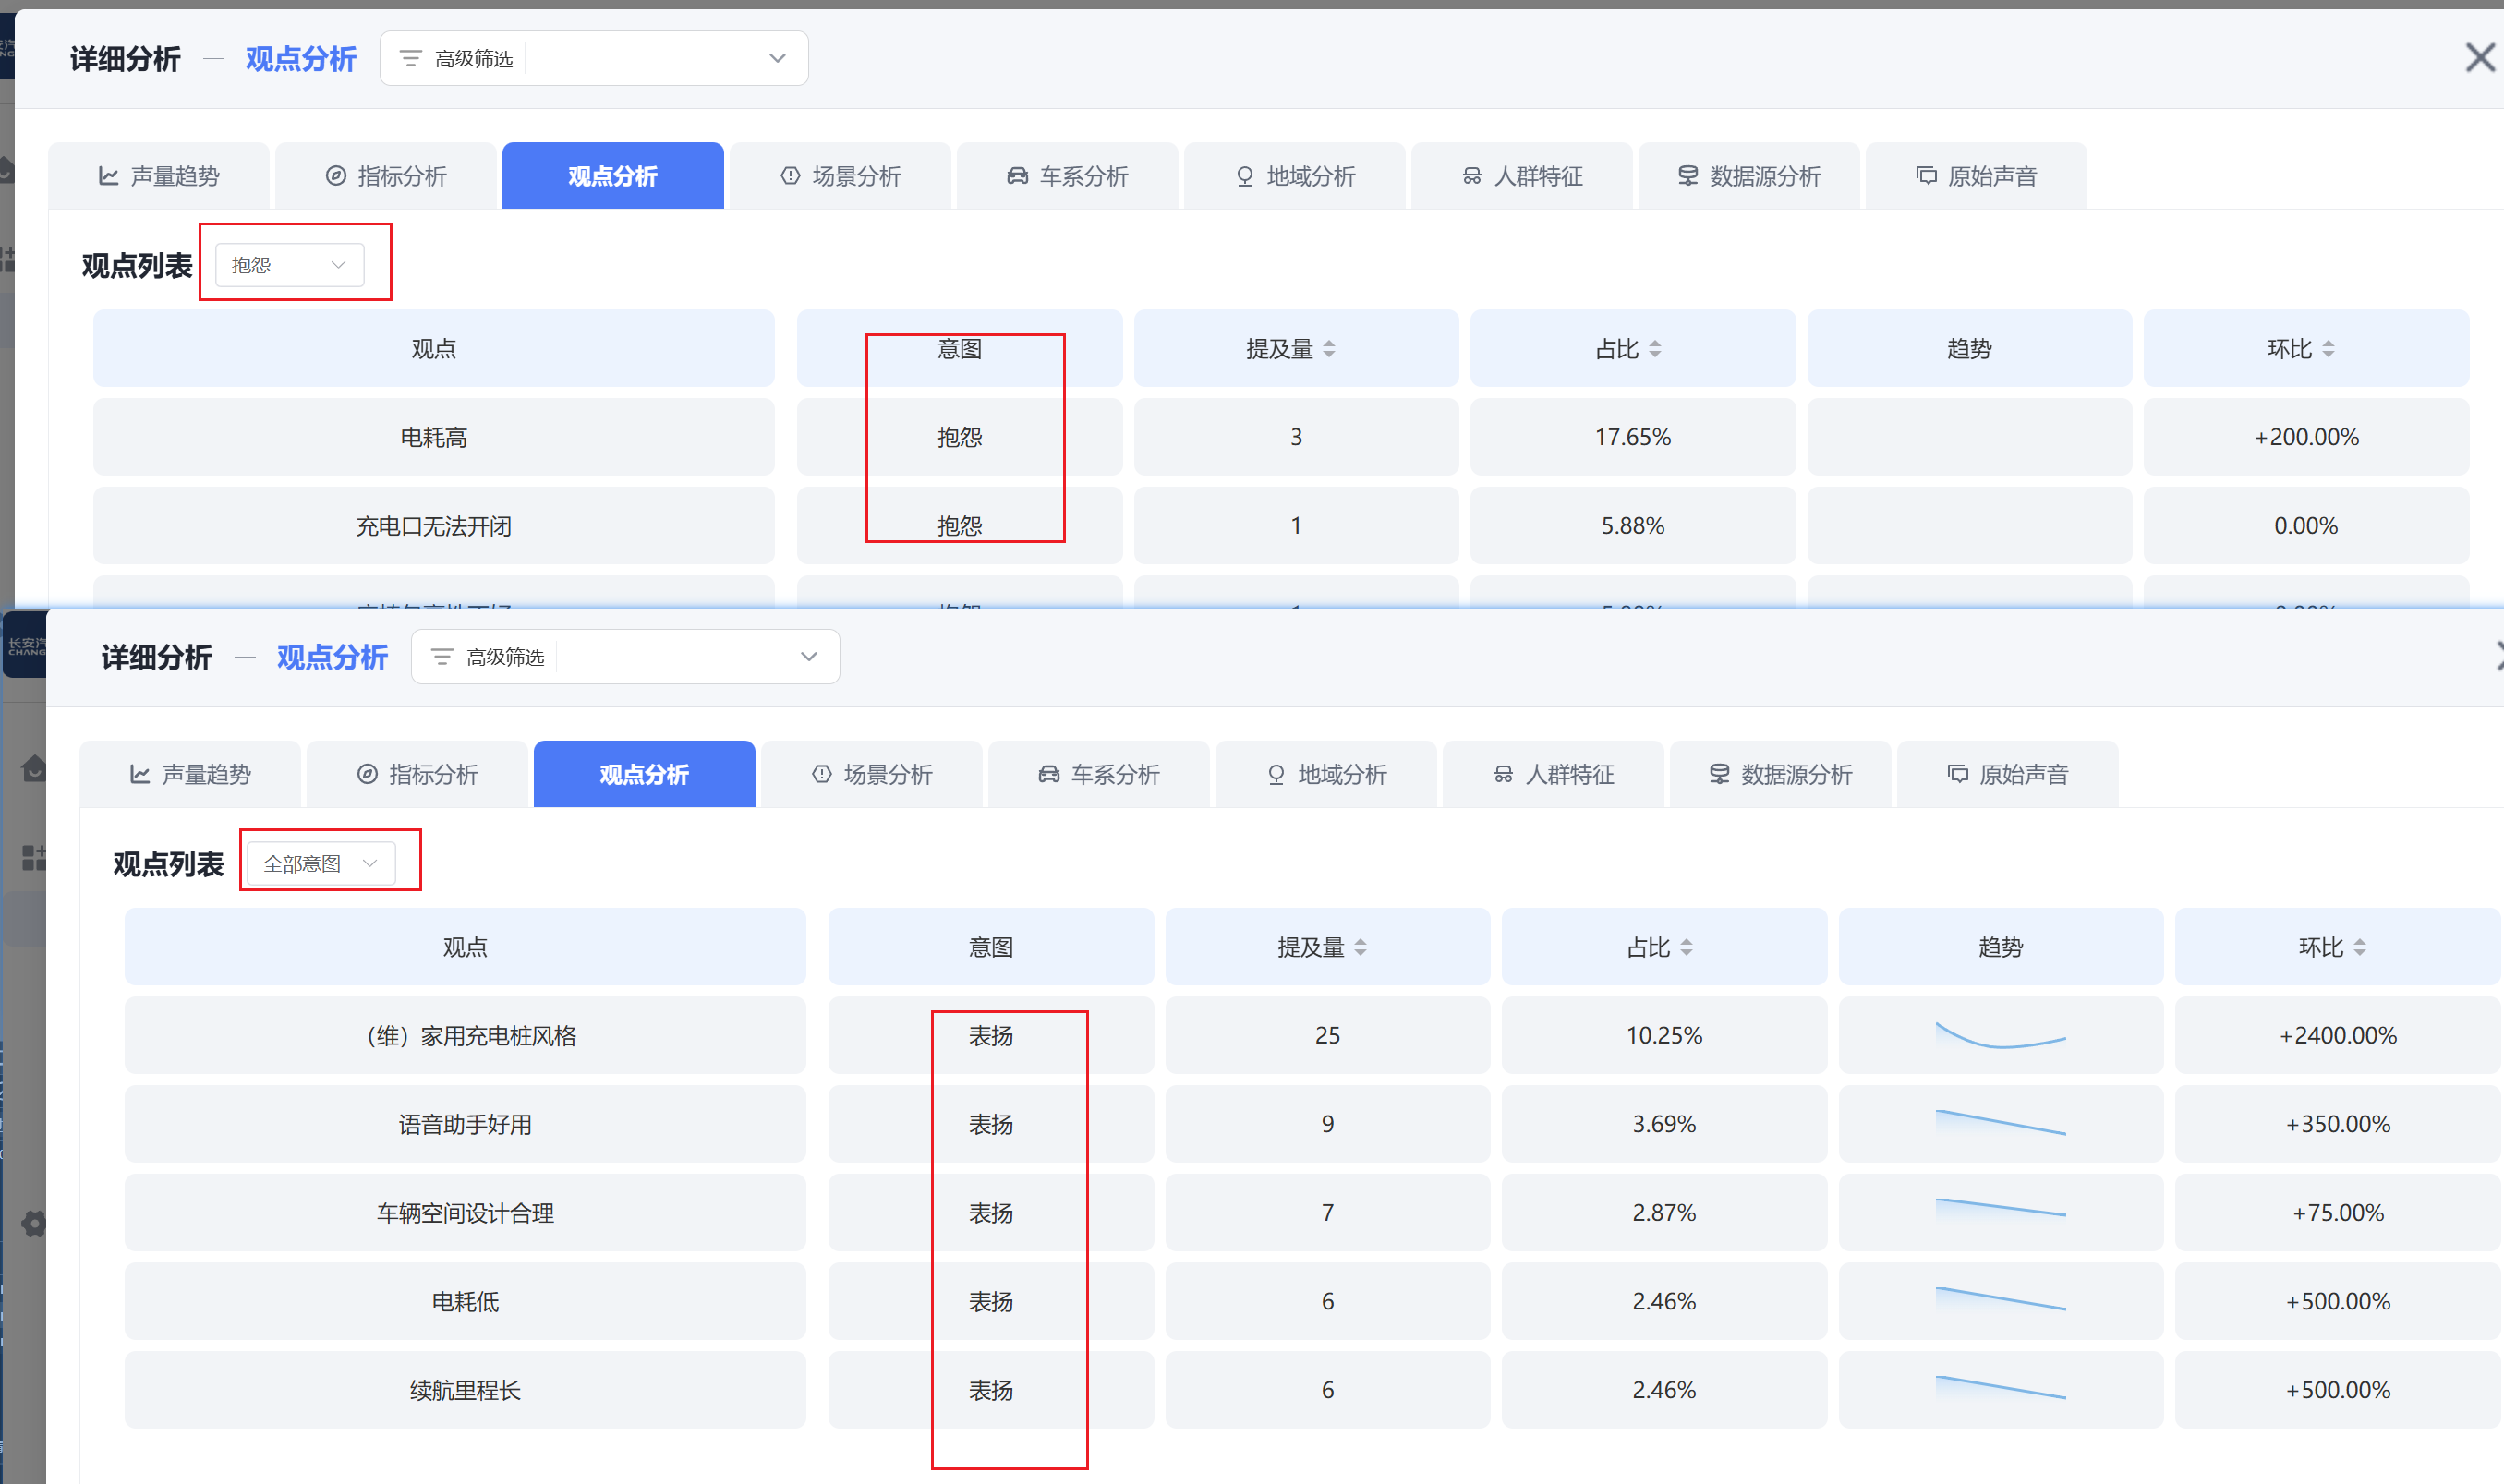Click the grid apps icon in the left sidebar

(x=33, y=857)
